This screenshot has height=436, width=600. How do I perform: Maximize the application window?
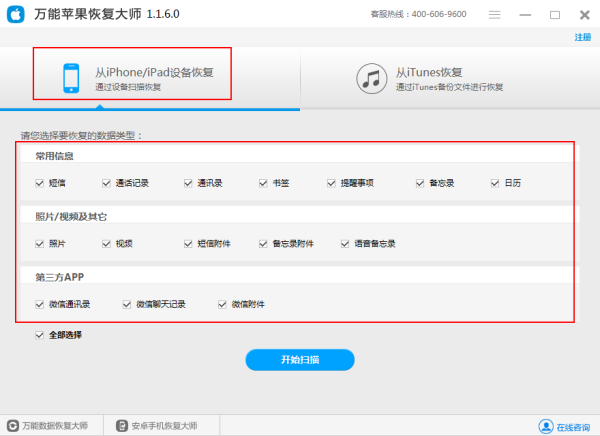pyautogui.click(x=555, y=15)
